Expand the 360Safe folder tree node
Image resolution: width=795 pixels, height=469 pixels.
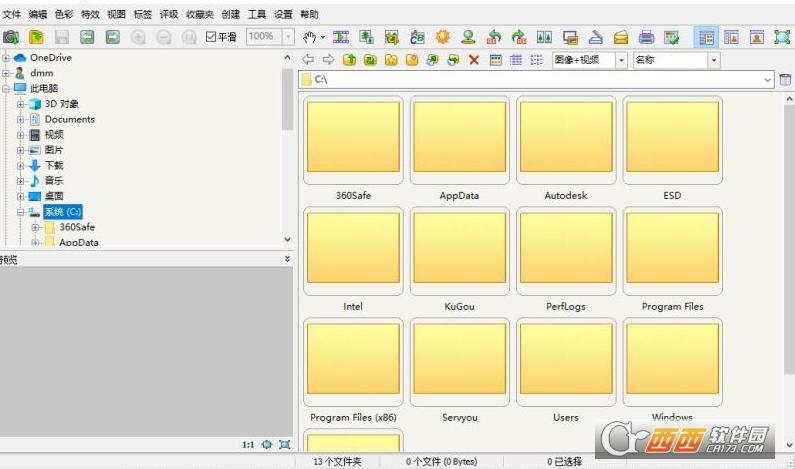pyautogui.click(x=35, y=227)
